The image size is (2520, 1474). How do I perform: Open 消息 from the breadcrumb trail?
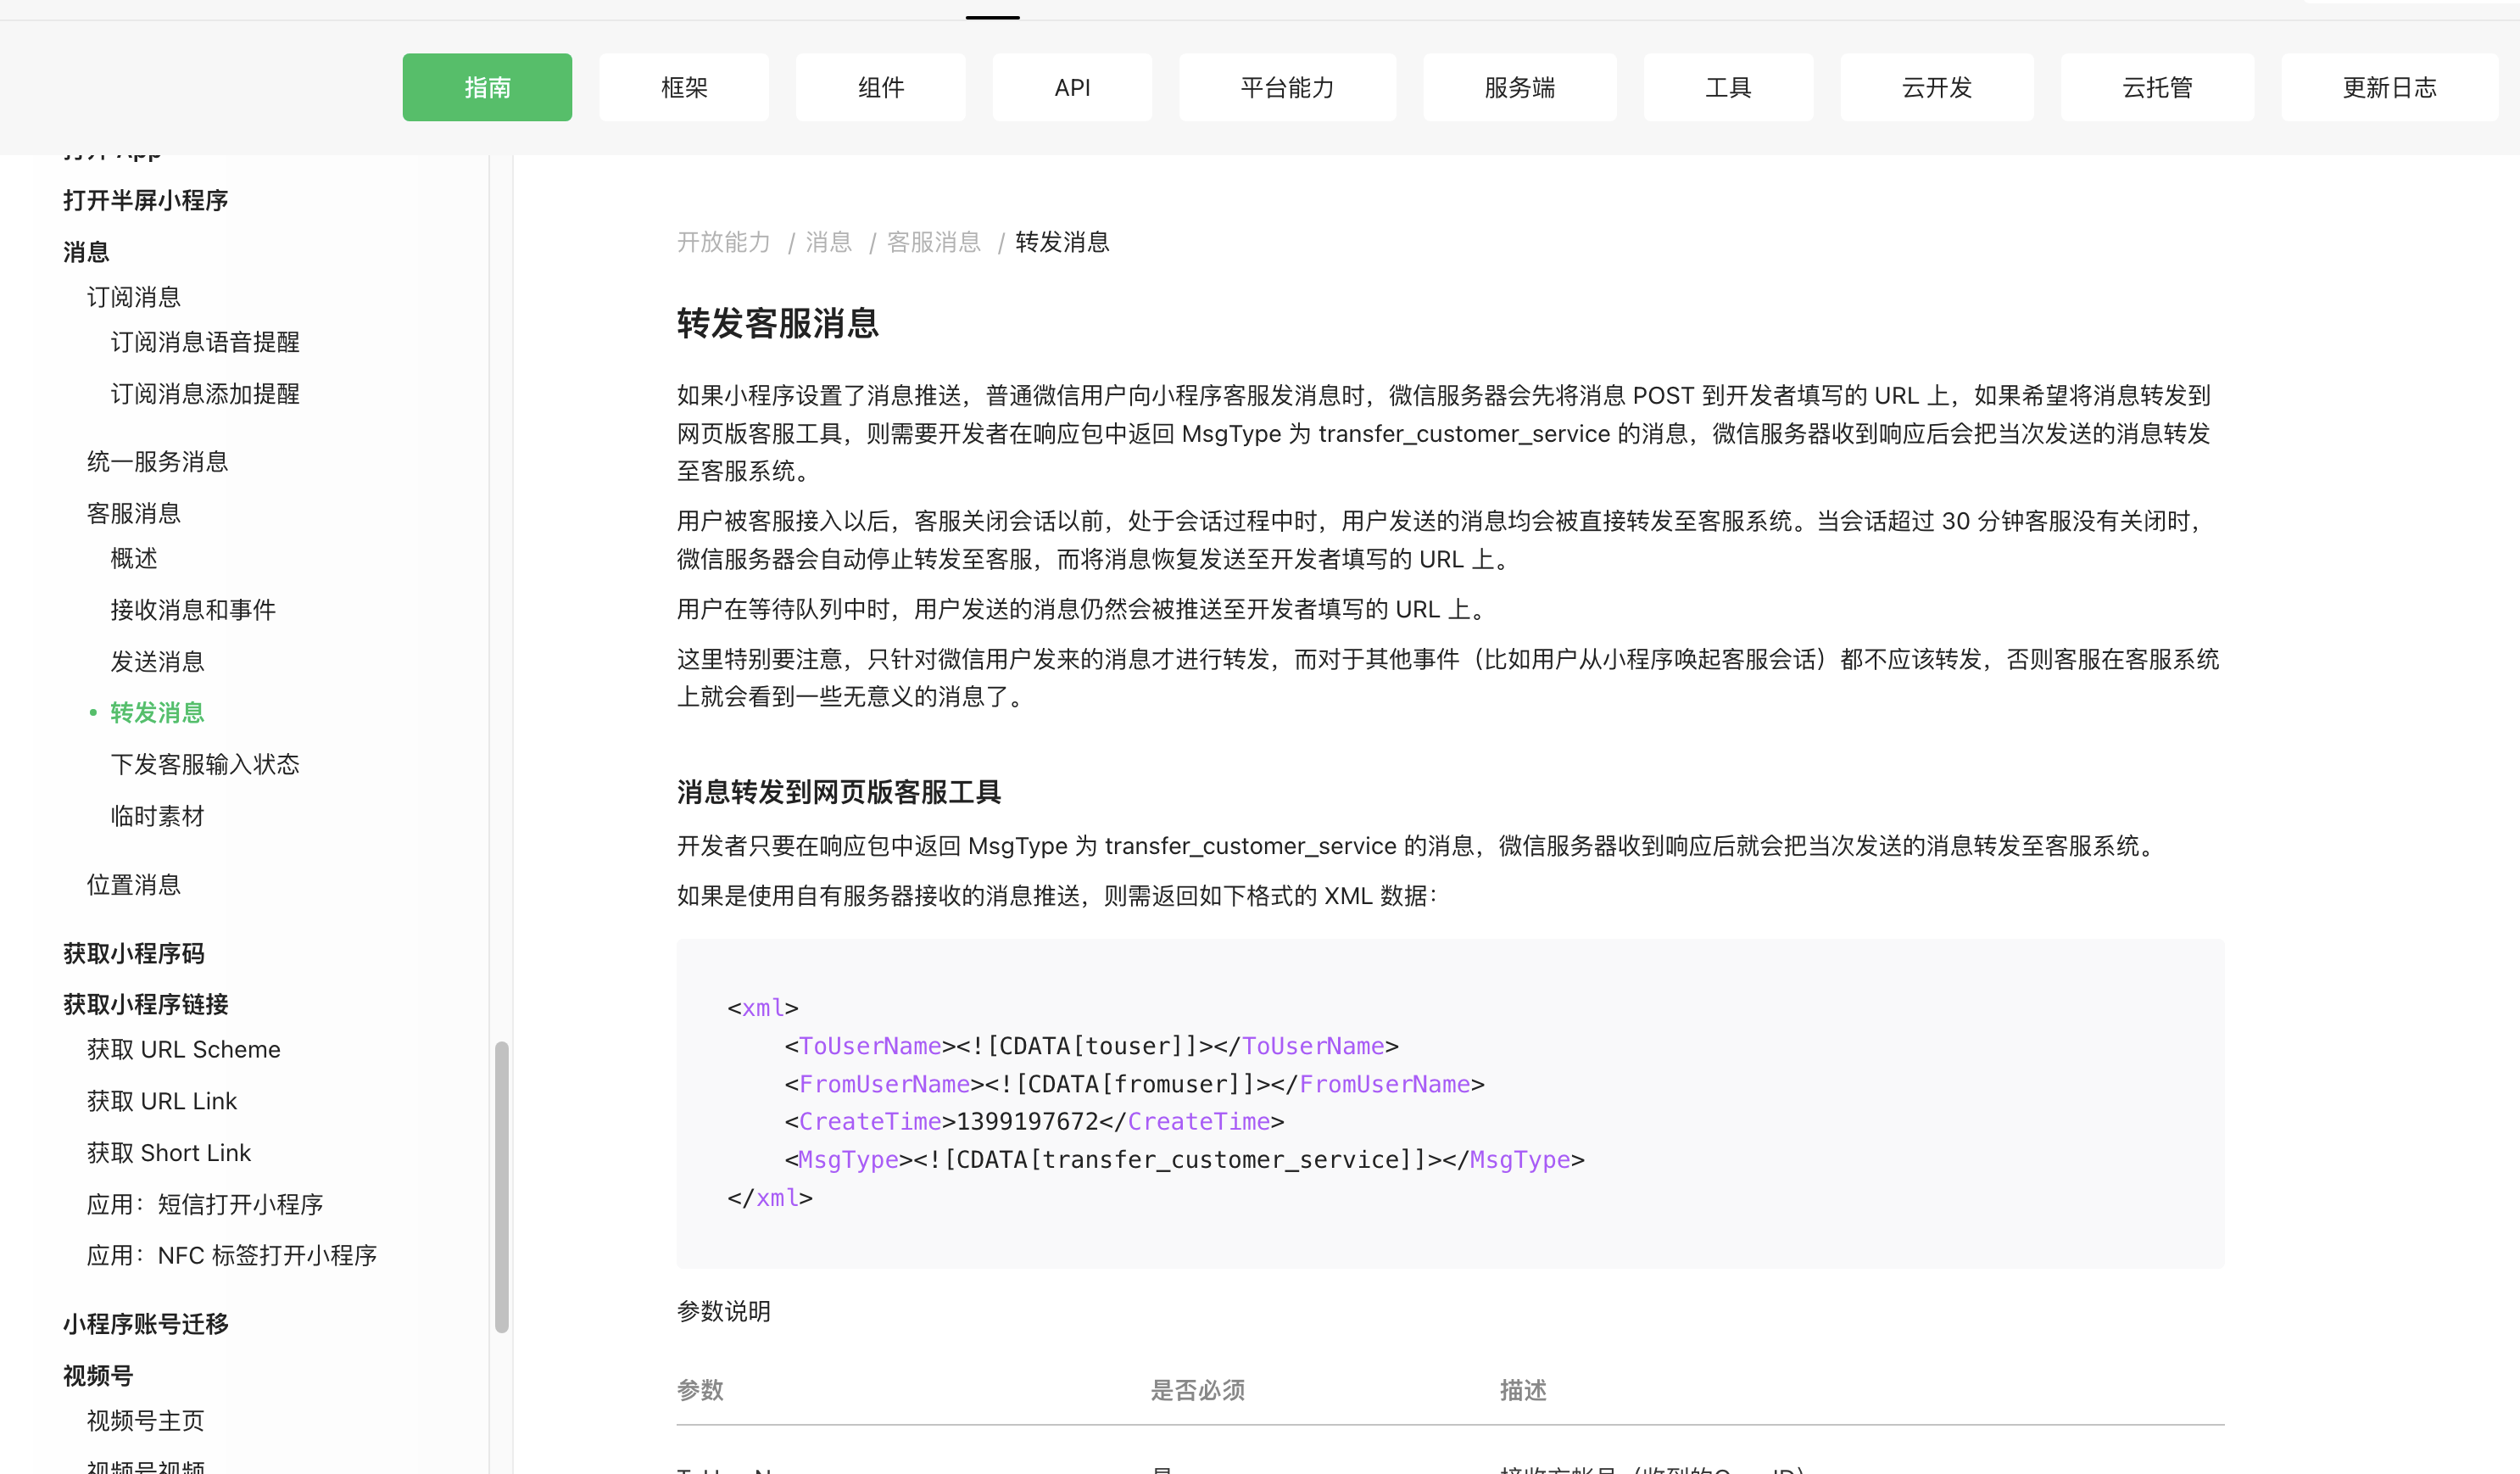coord(828,241)
